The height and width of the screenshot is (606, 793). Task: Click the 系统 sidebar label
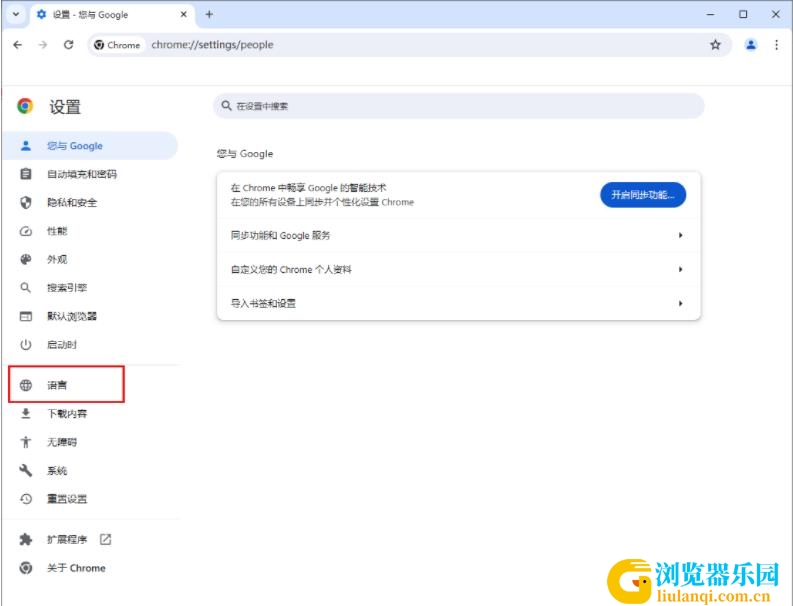click(57, 470)
